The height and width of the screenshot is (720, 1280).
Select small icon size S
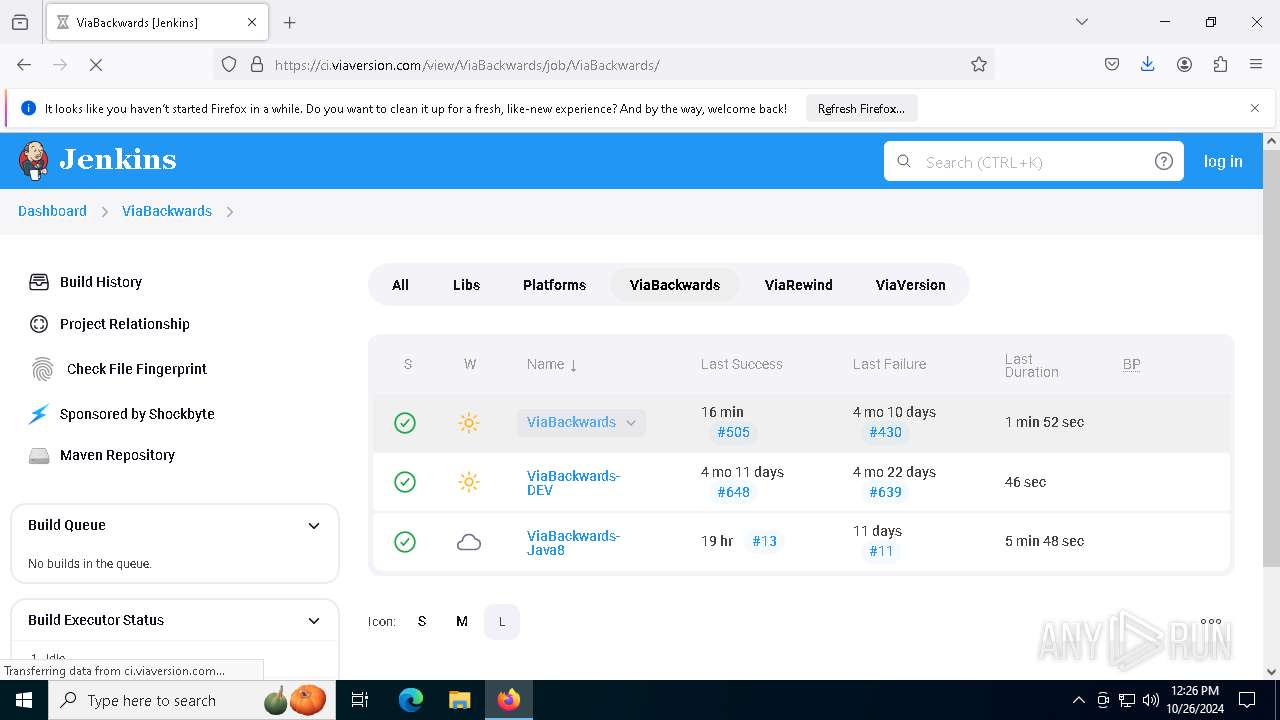click(x=422, y=621)
